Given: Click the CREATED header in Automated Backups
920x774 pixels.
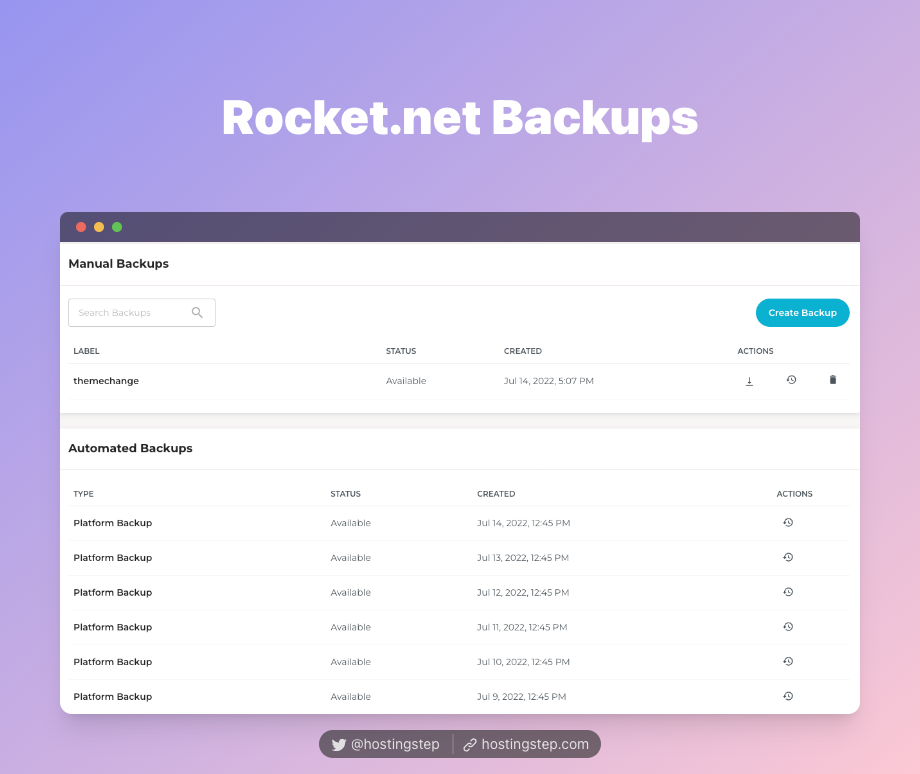Looking at the screenshot, I should click(496, 494).
